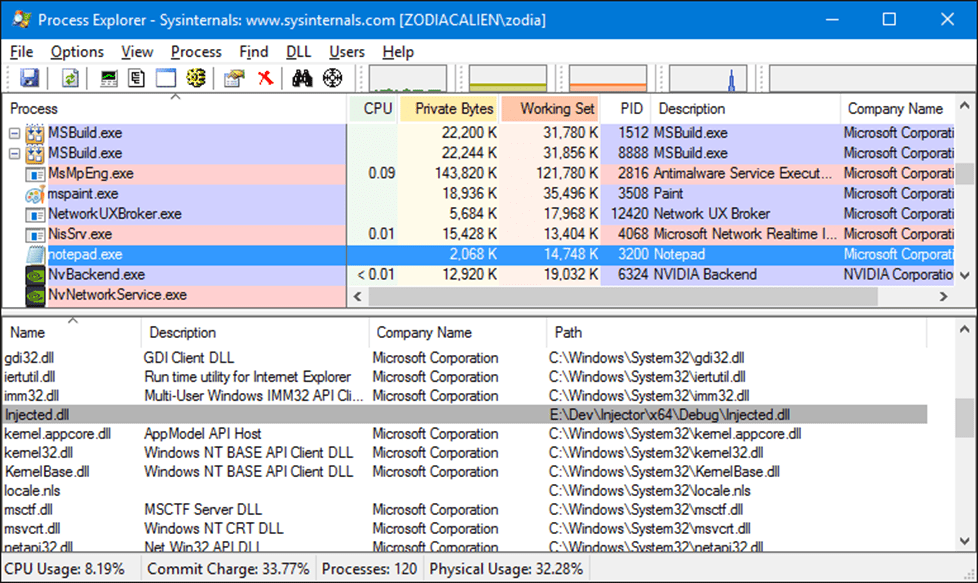
Task: Click the Save floppy disk toolbar icon
Action: pos(29,78)
